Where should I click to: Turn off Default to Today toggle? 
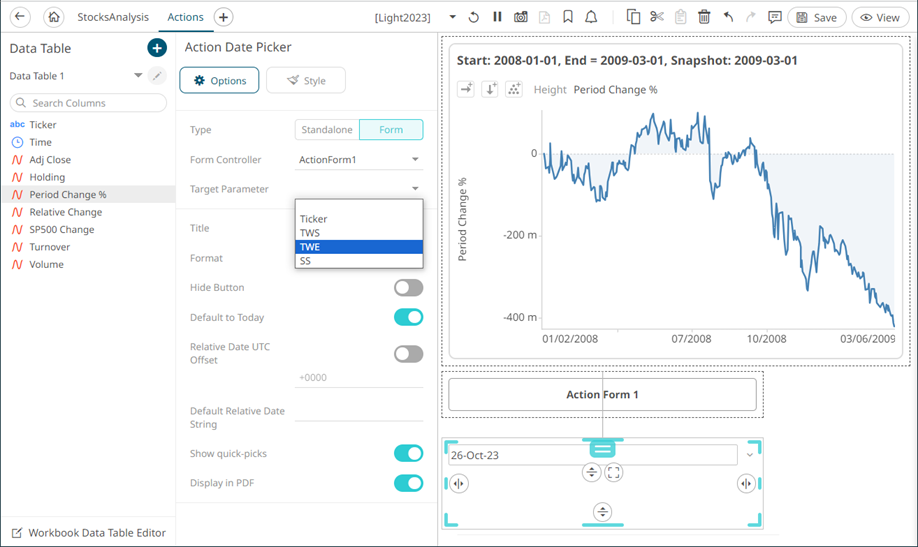click(408, 318)
